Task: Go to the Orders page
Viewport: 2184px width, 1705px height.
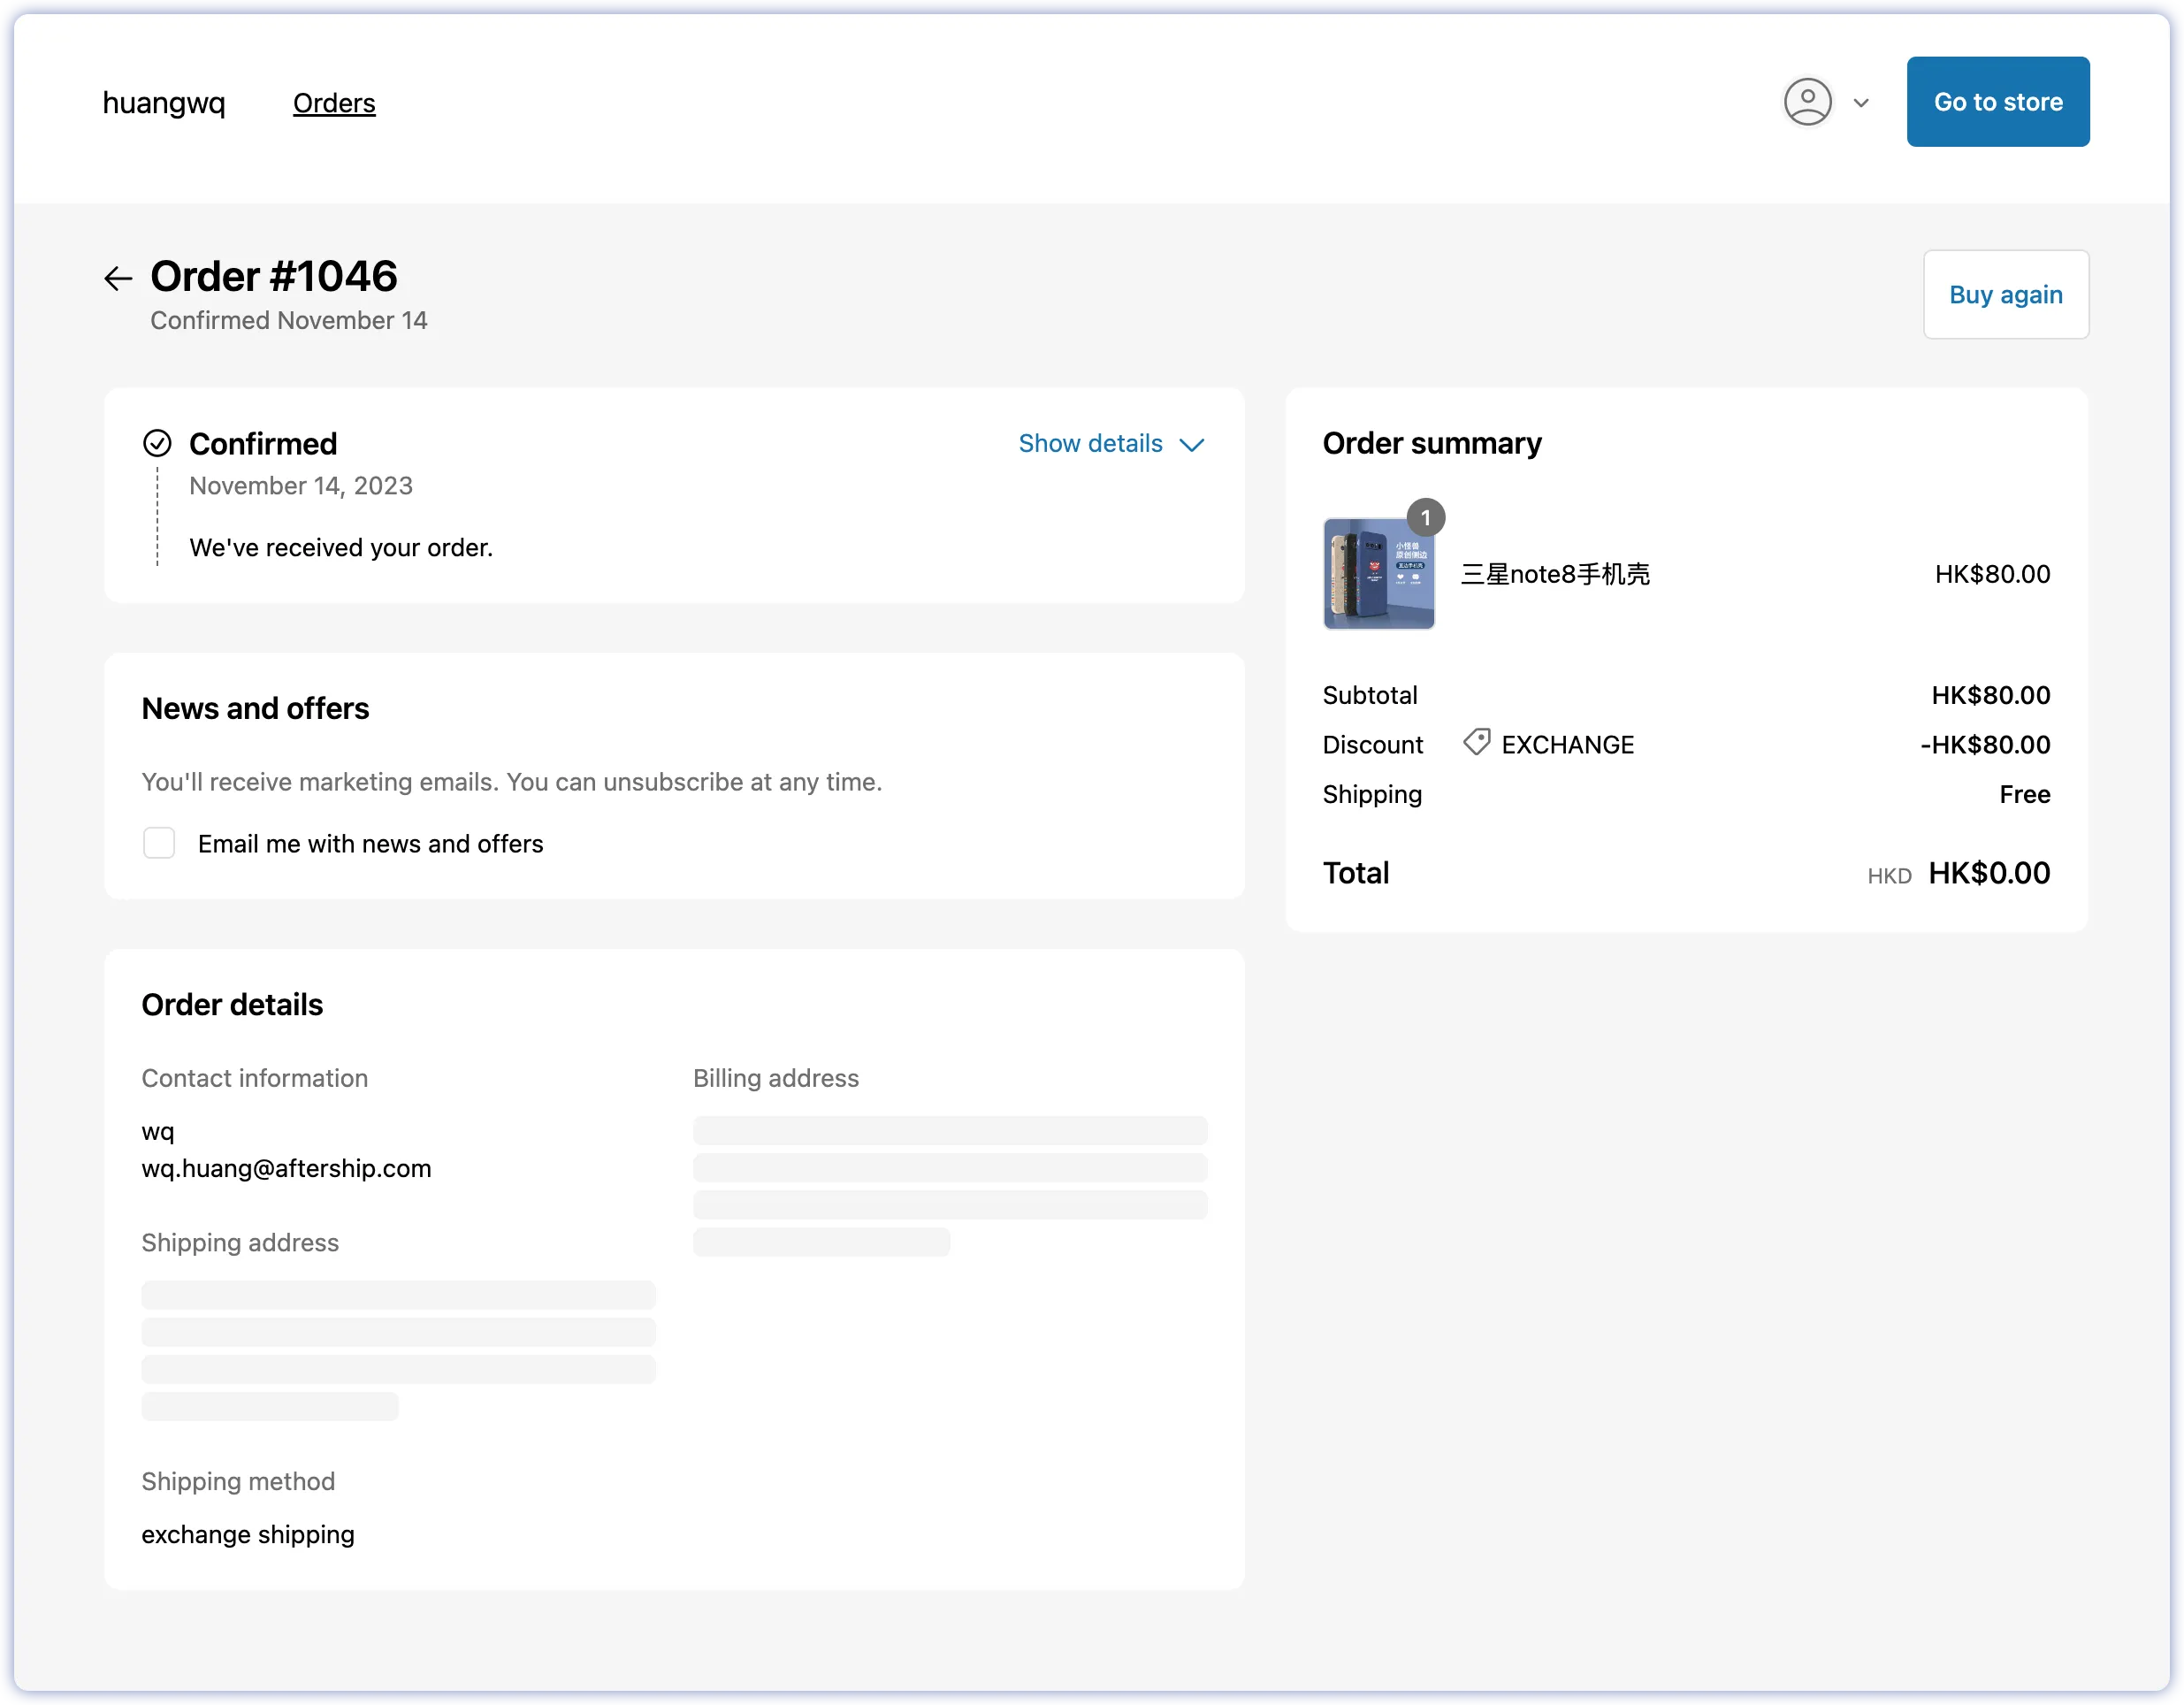Action: [334, 103]
